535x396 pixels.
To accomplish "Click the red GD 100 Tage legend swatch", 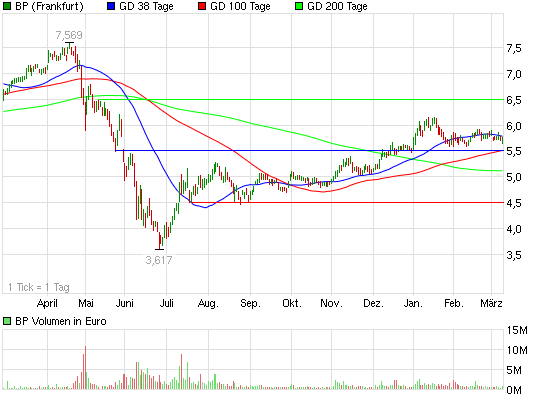I will click(x=202, y=6).
